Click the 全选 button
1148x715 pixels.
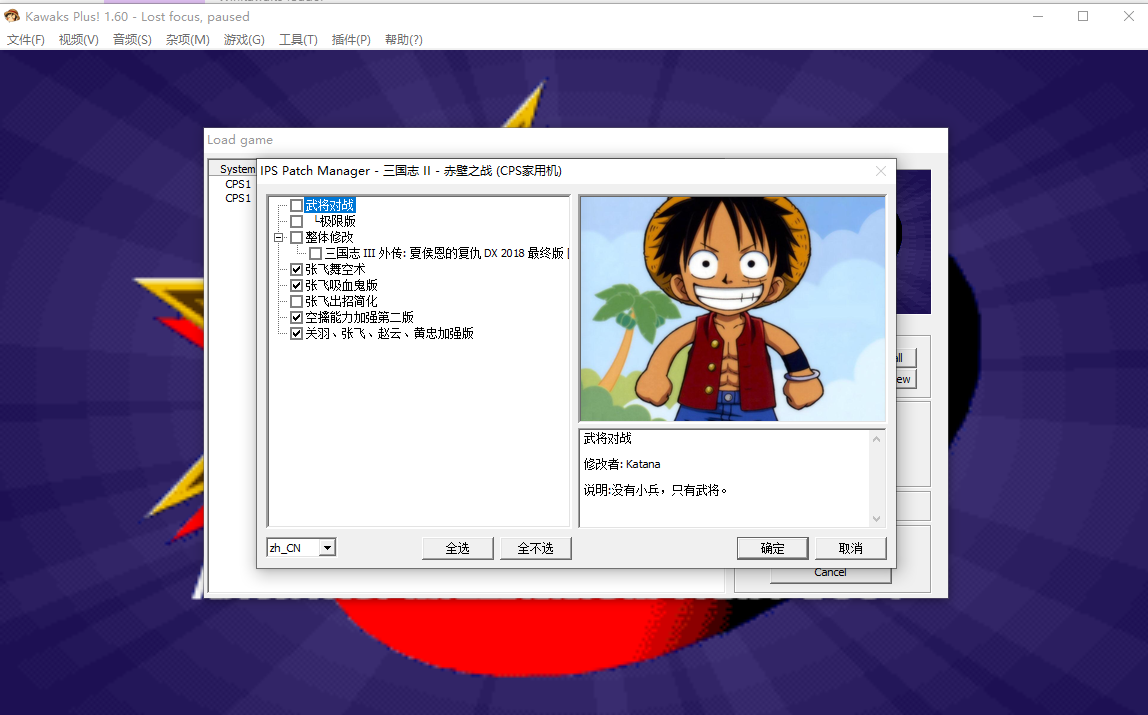pyautogui.click(x=458, y=548)
